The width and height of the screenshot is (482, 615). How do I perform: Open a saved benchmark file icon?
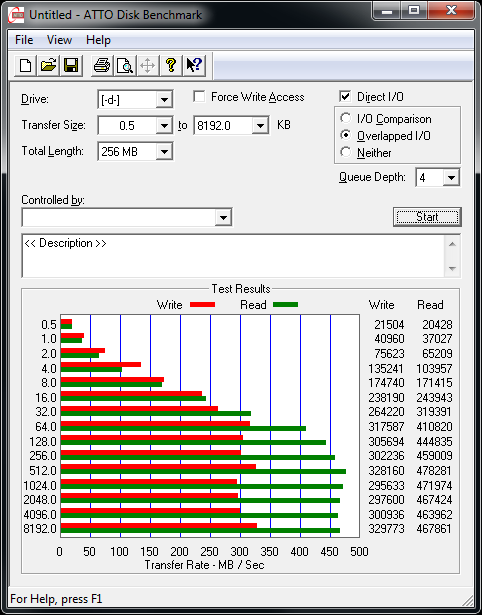(x=48, y=65)
